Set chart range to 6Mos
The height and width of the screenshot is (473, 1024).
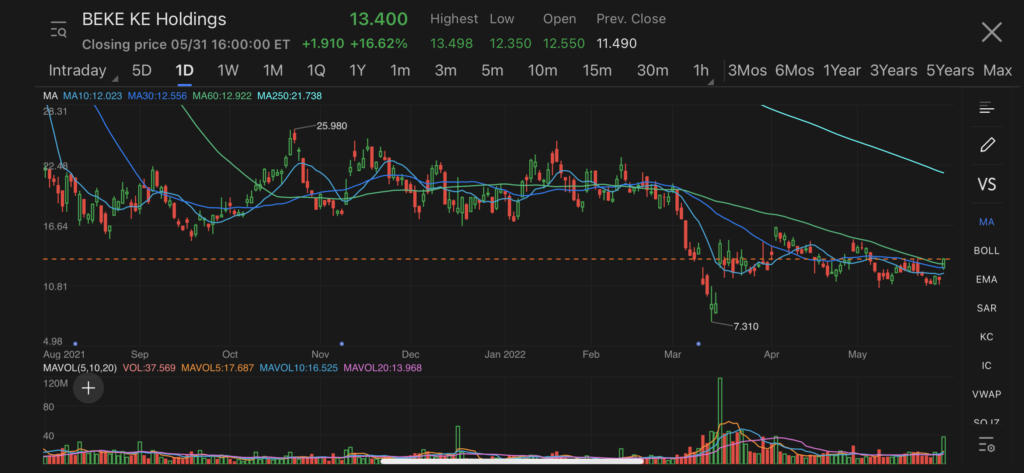[794, 71]
